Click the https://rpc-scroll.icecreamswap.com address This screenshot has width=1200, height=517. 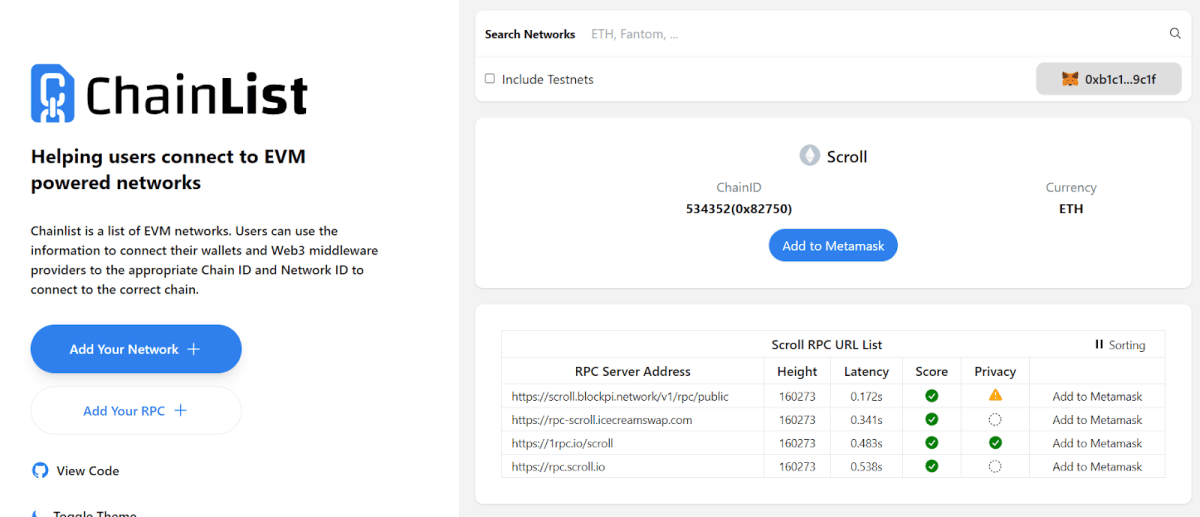click(602, 420)
